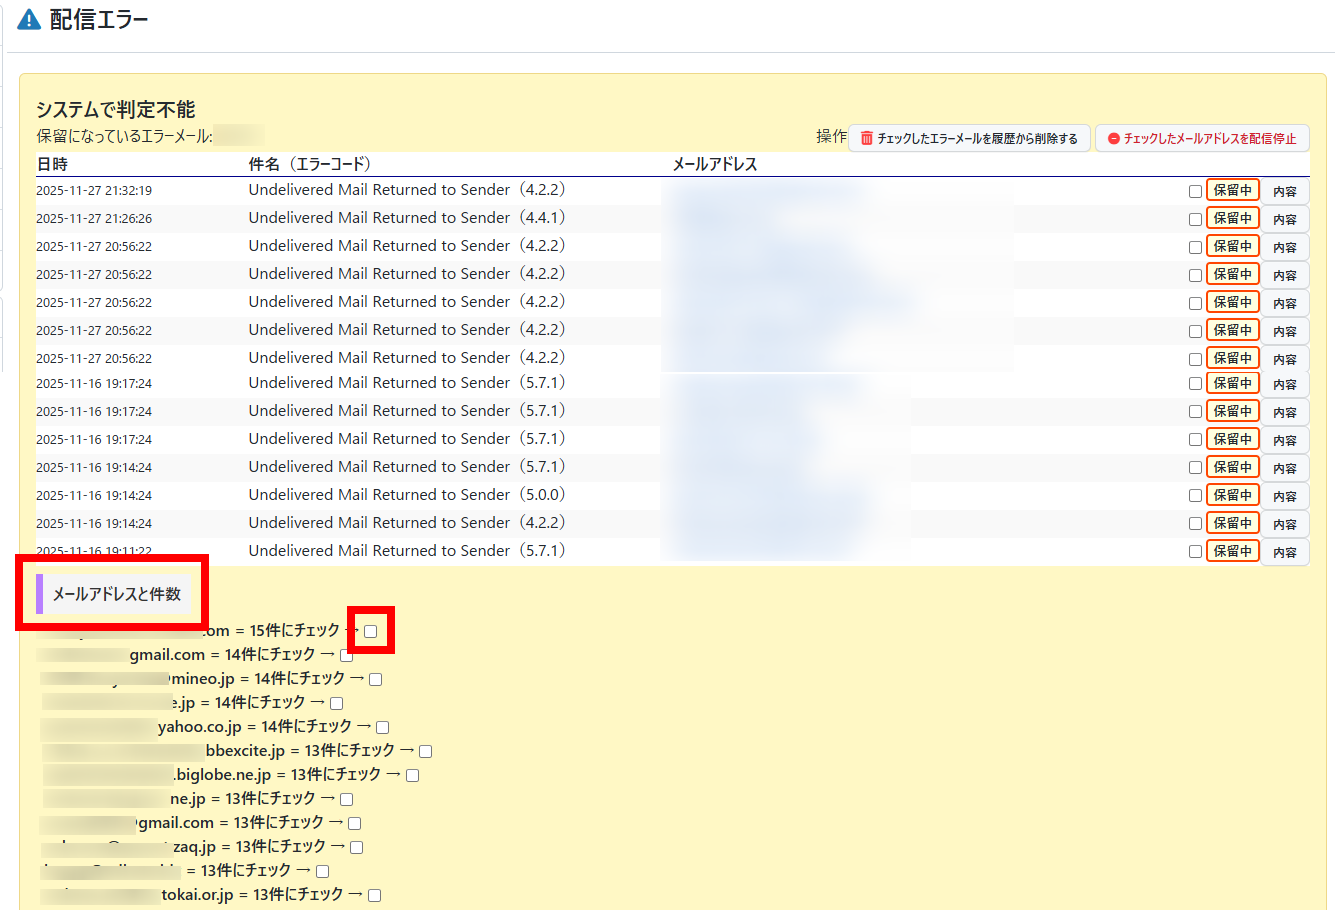Check the biglobe.ne.jp 13件 checkbox
The image size is (1335, 910).
point(412,776)
